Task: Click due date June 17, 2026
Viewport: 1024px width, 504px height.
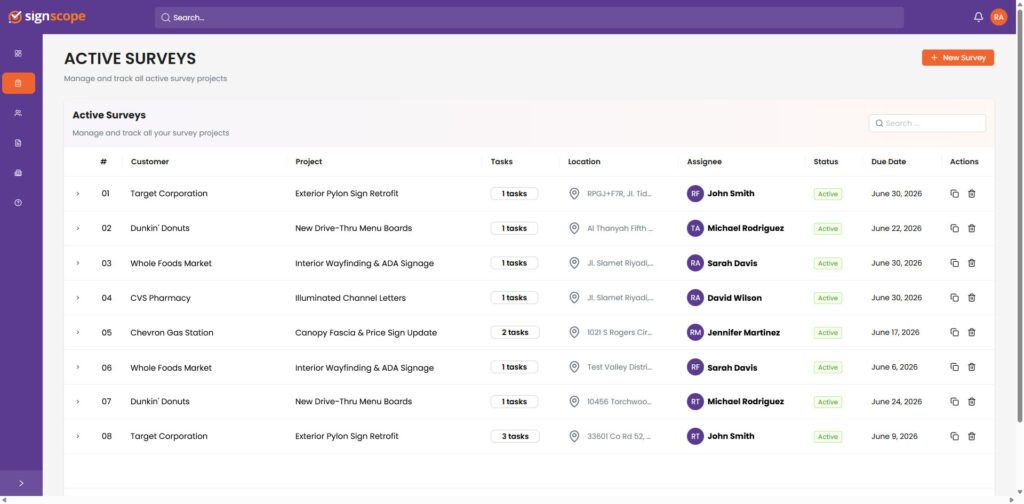Action: (x=895, y=332)
